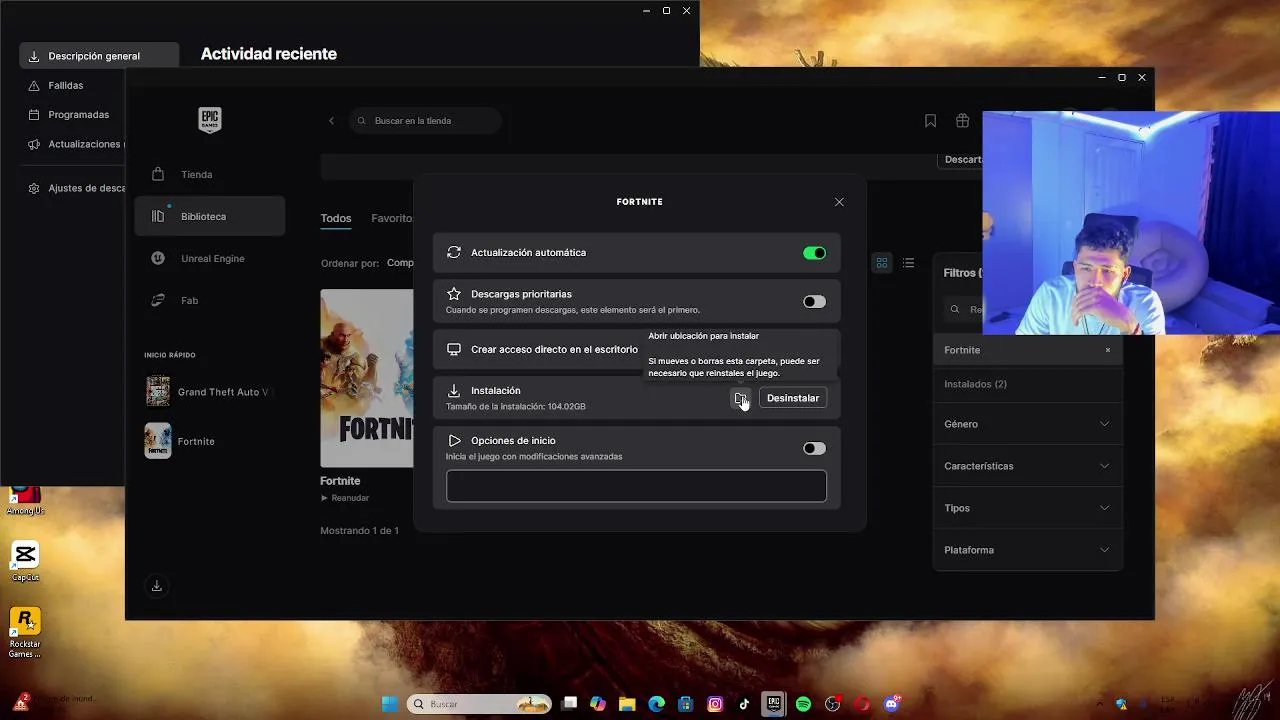
Task: Close the Fortnite settings dialog
Action: tap(839, 202)
